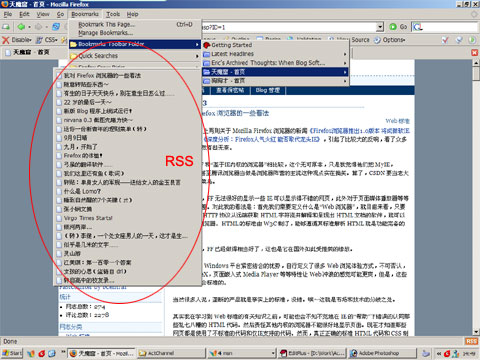Click the green Back arrow
The height and width of the screenshot is (360, 480).
21,27
